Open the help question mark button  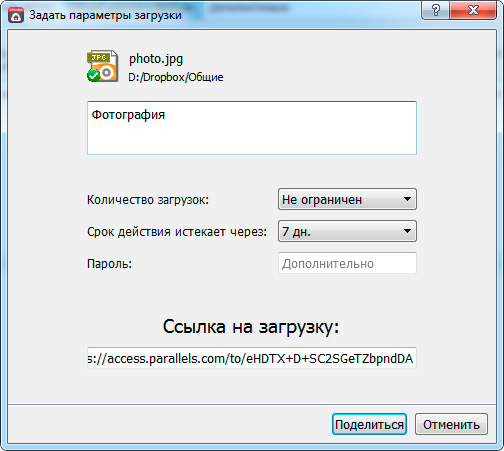(x=435, y=10)
